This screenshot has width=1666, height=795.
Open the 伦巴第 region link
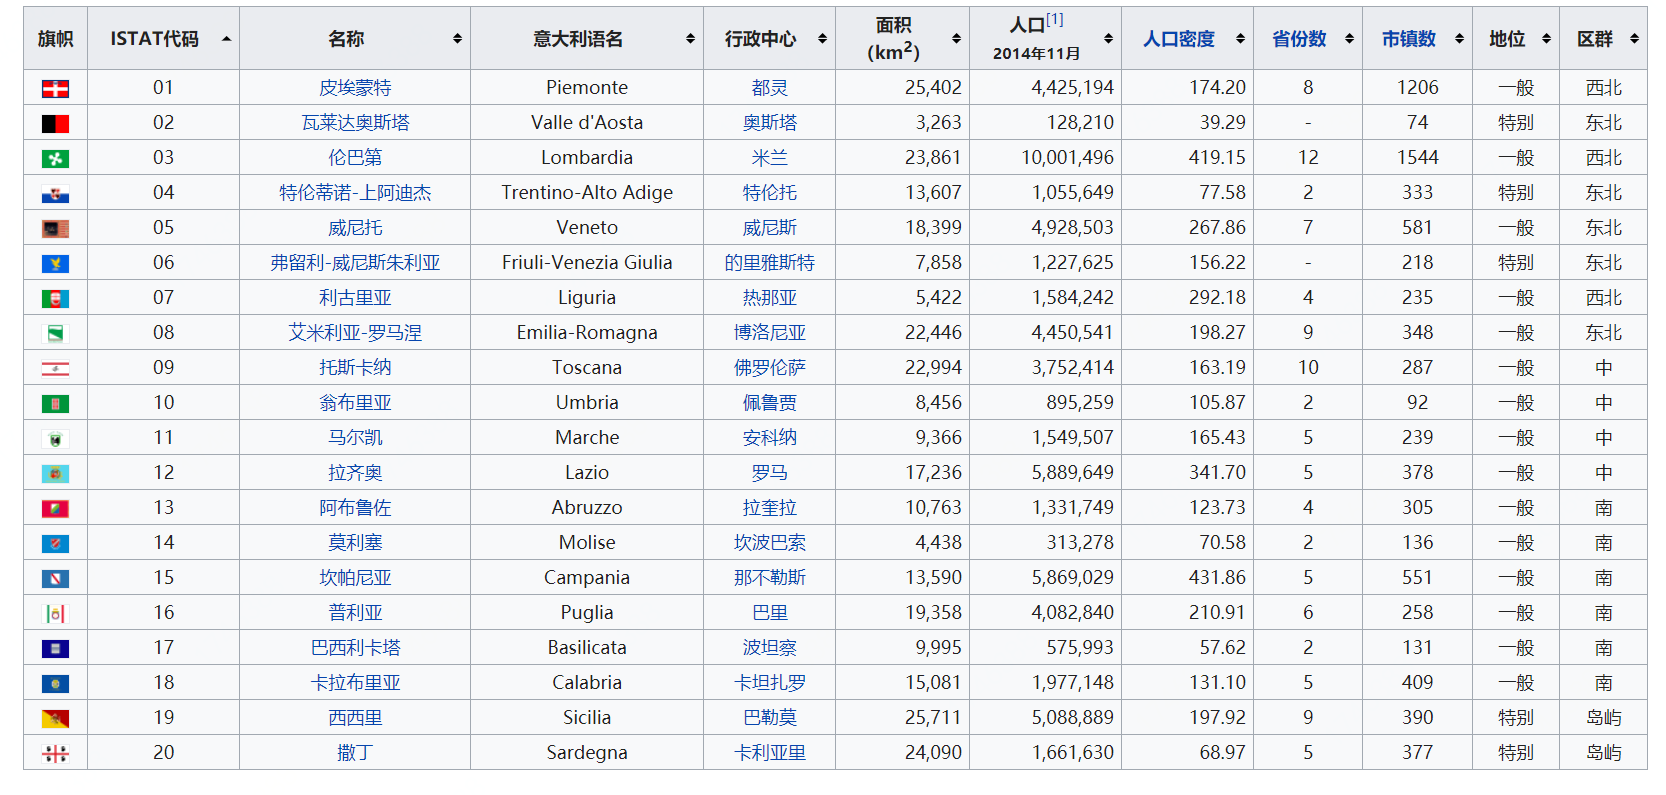(x=355, y=158)
